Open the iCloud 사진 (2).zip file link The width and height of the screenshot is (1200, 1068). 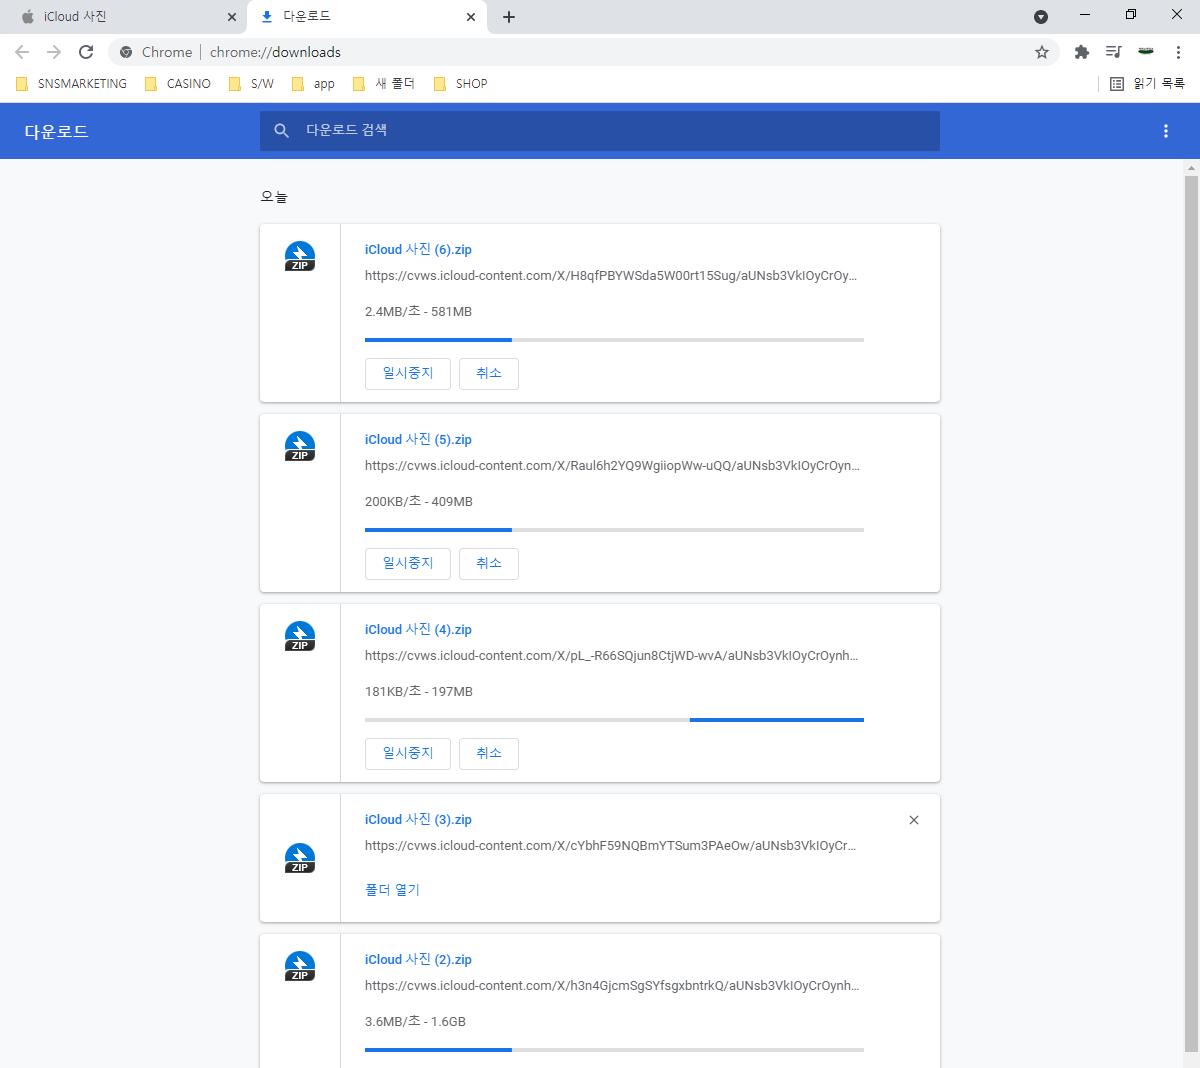[418, 960]
